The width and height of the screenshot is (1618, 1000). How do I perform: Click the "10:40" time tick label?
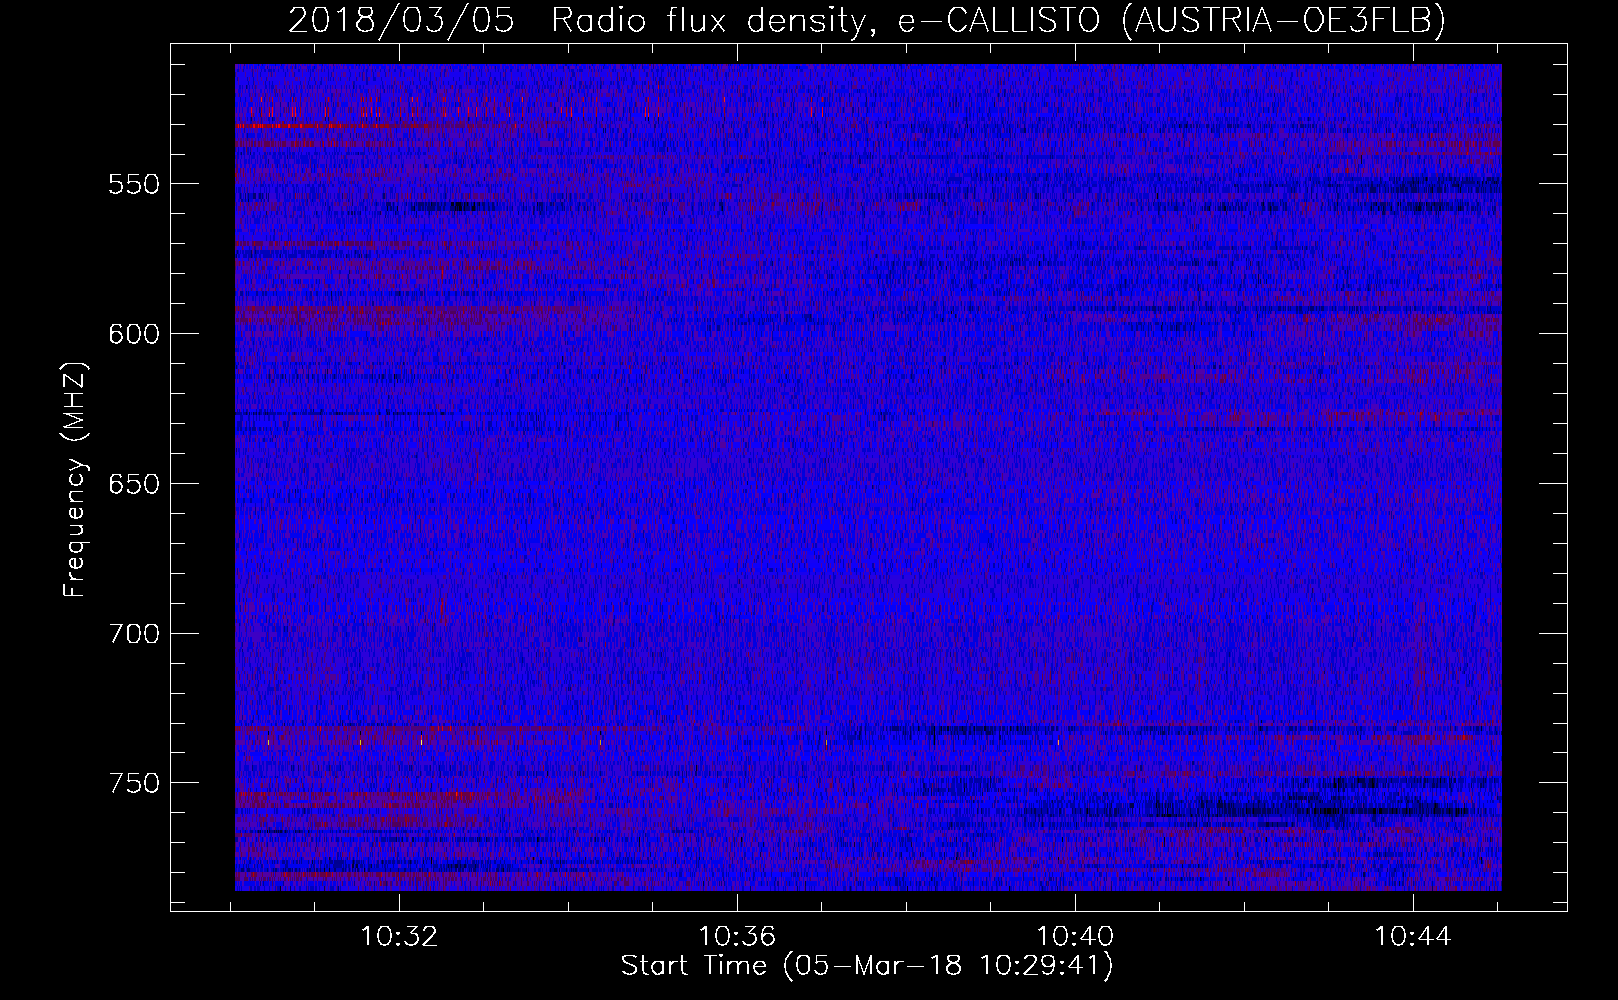pos(1075,937)
